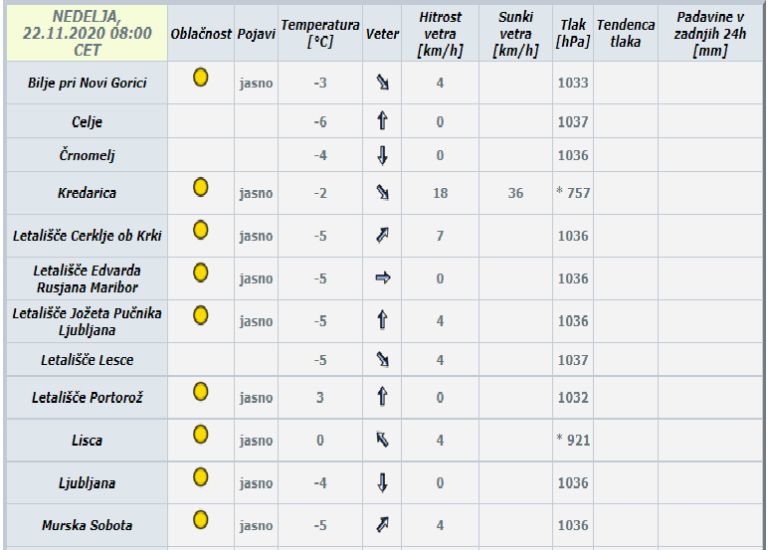Click the Padavine v zadnjih 24h header
Screen dimensions: 768x550
click(710, 34)
